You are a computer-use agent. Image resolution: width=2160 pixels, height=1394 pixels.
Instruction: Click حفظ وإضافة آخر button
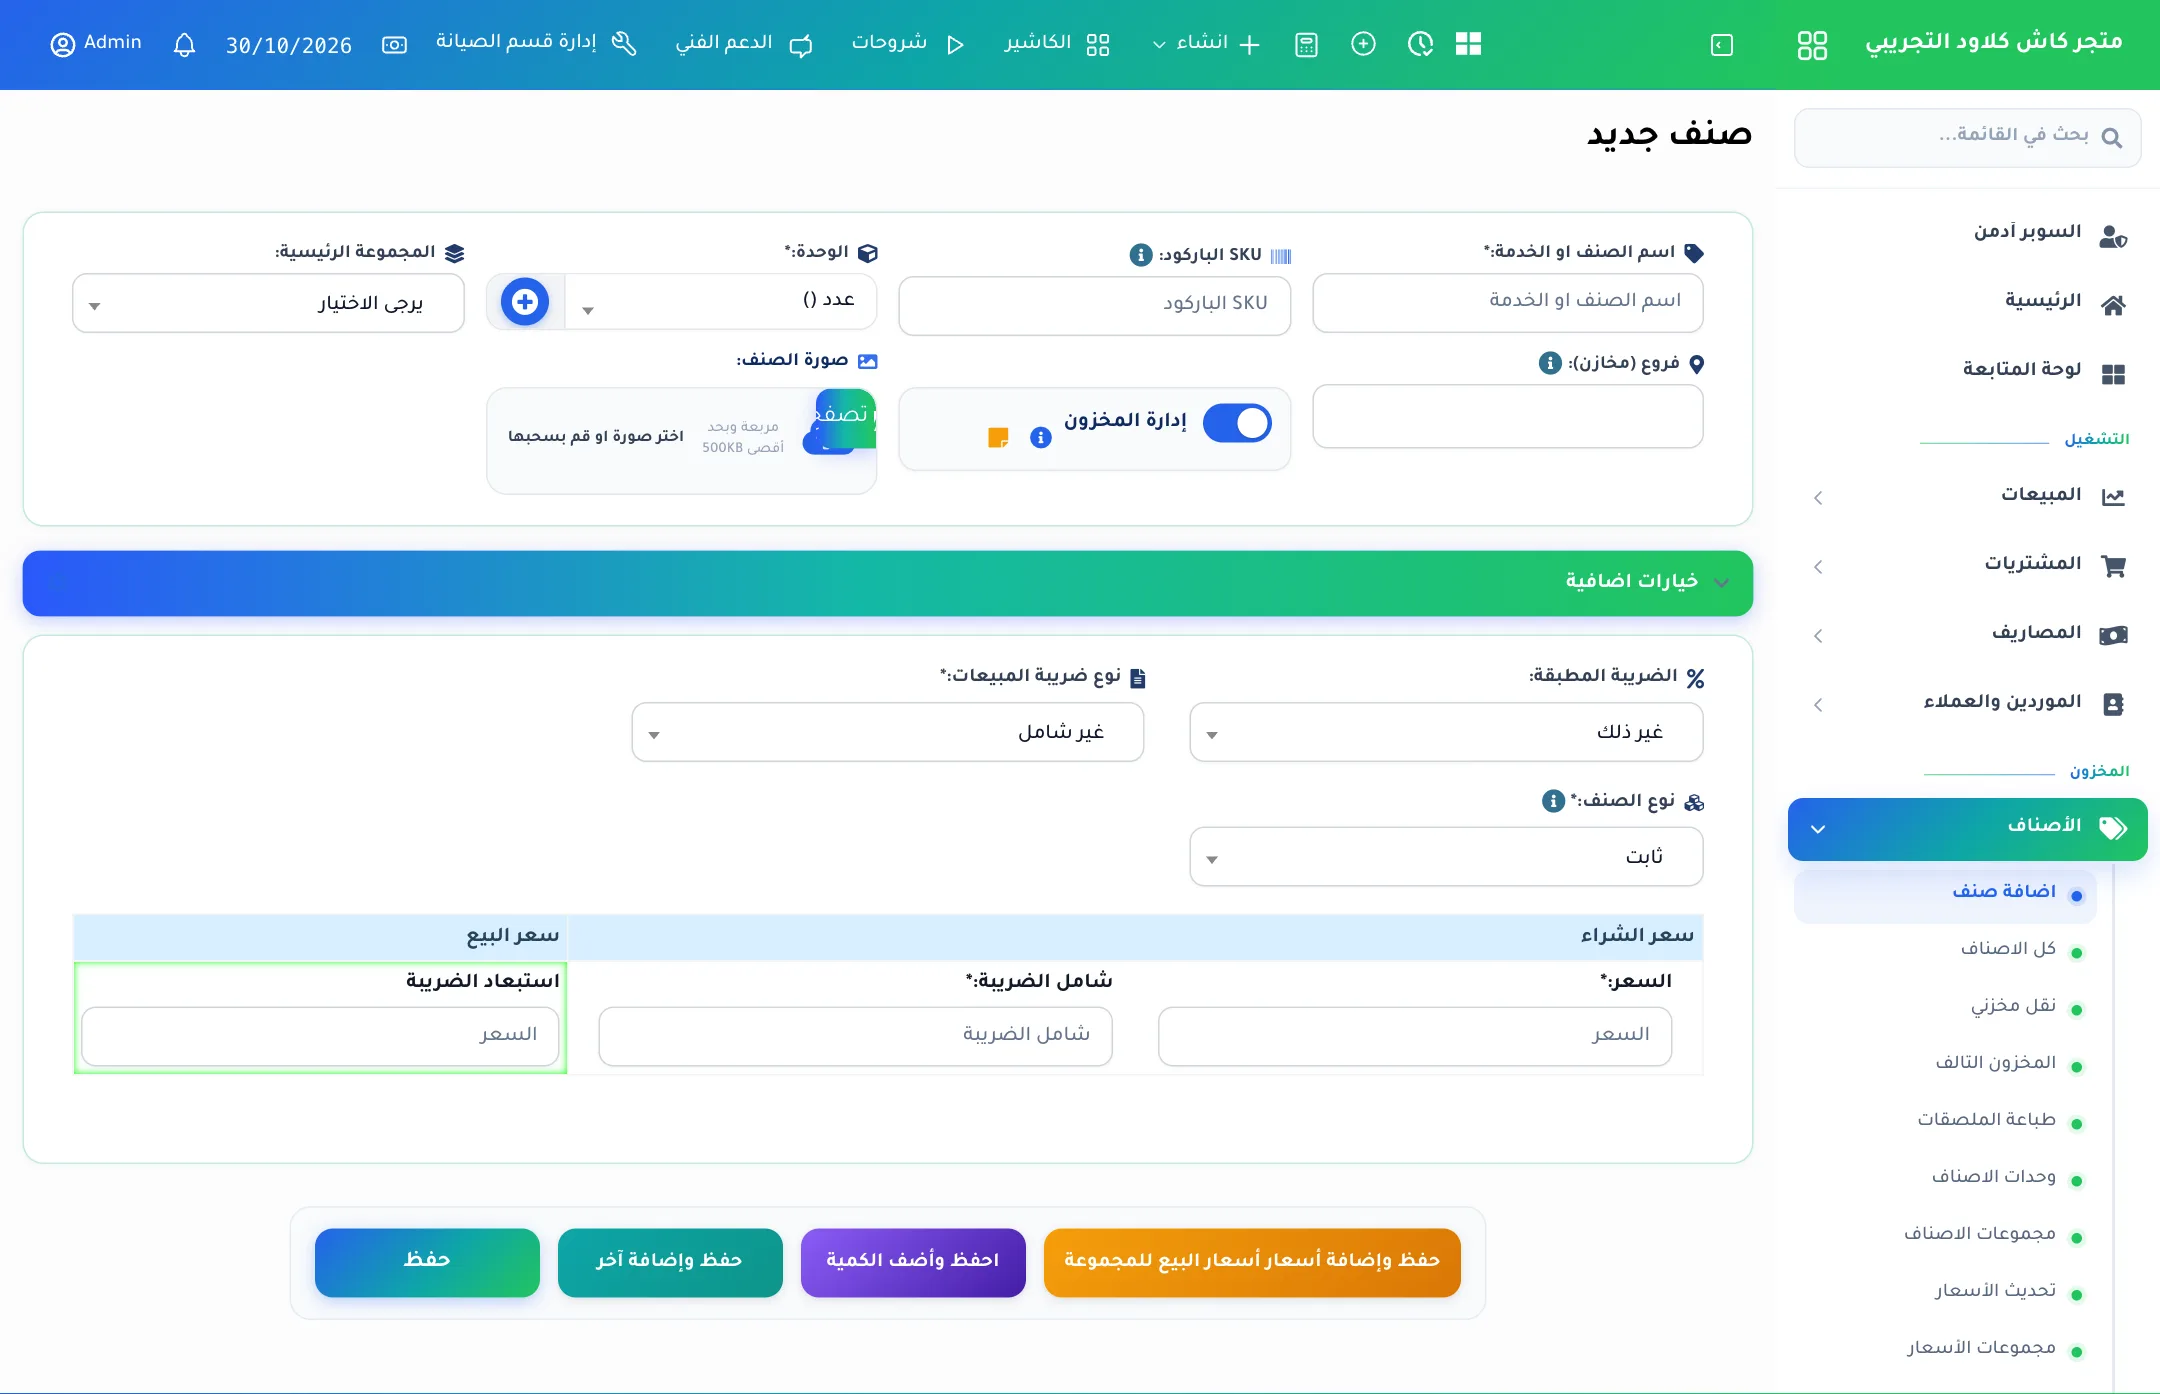[x=670, y=1262]
